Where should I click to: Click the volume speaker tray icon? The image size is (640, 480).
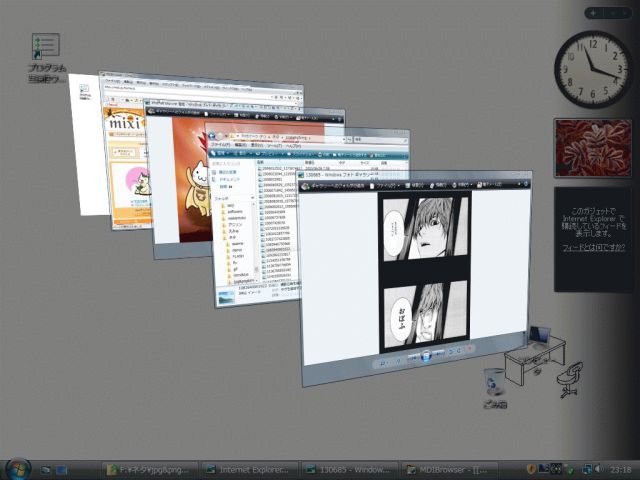(x=598, y=469)
